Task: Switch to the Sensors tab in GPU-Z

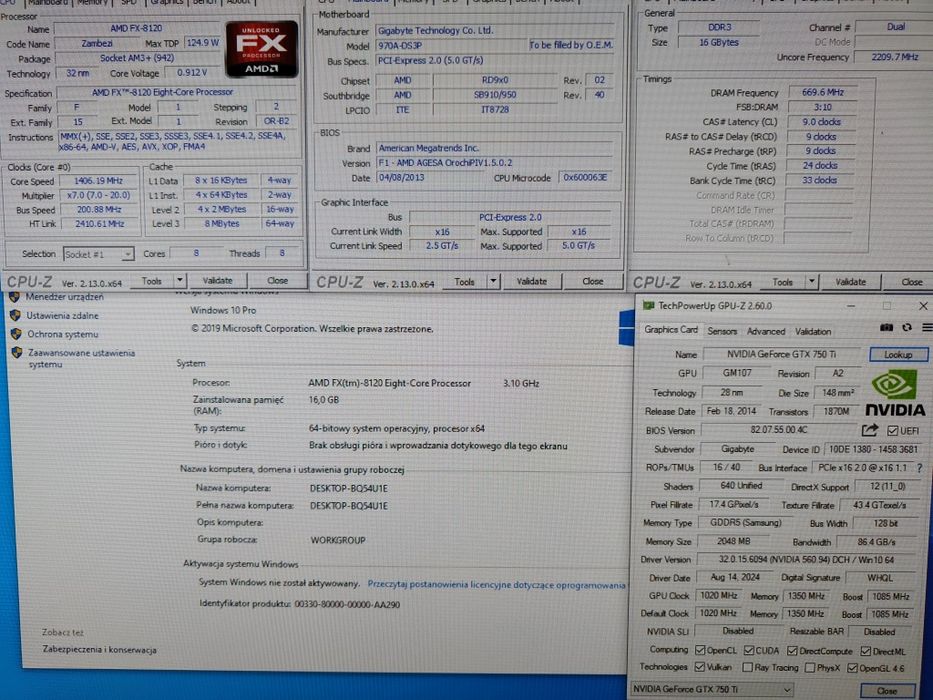Action: pyautogui.click(x=722, y=331)
